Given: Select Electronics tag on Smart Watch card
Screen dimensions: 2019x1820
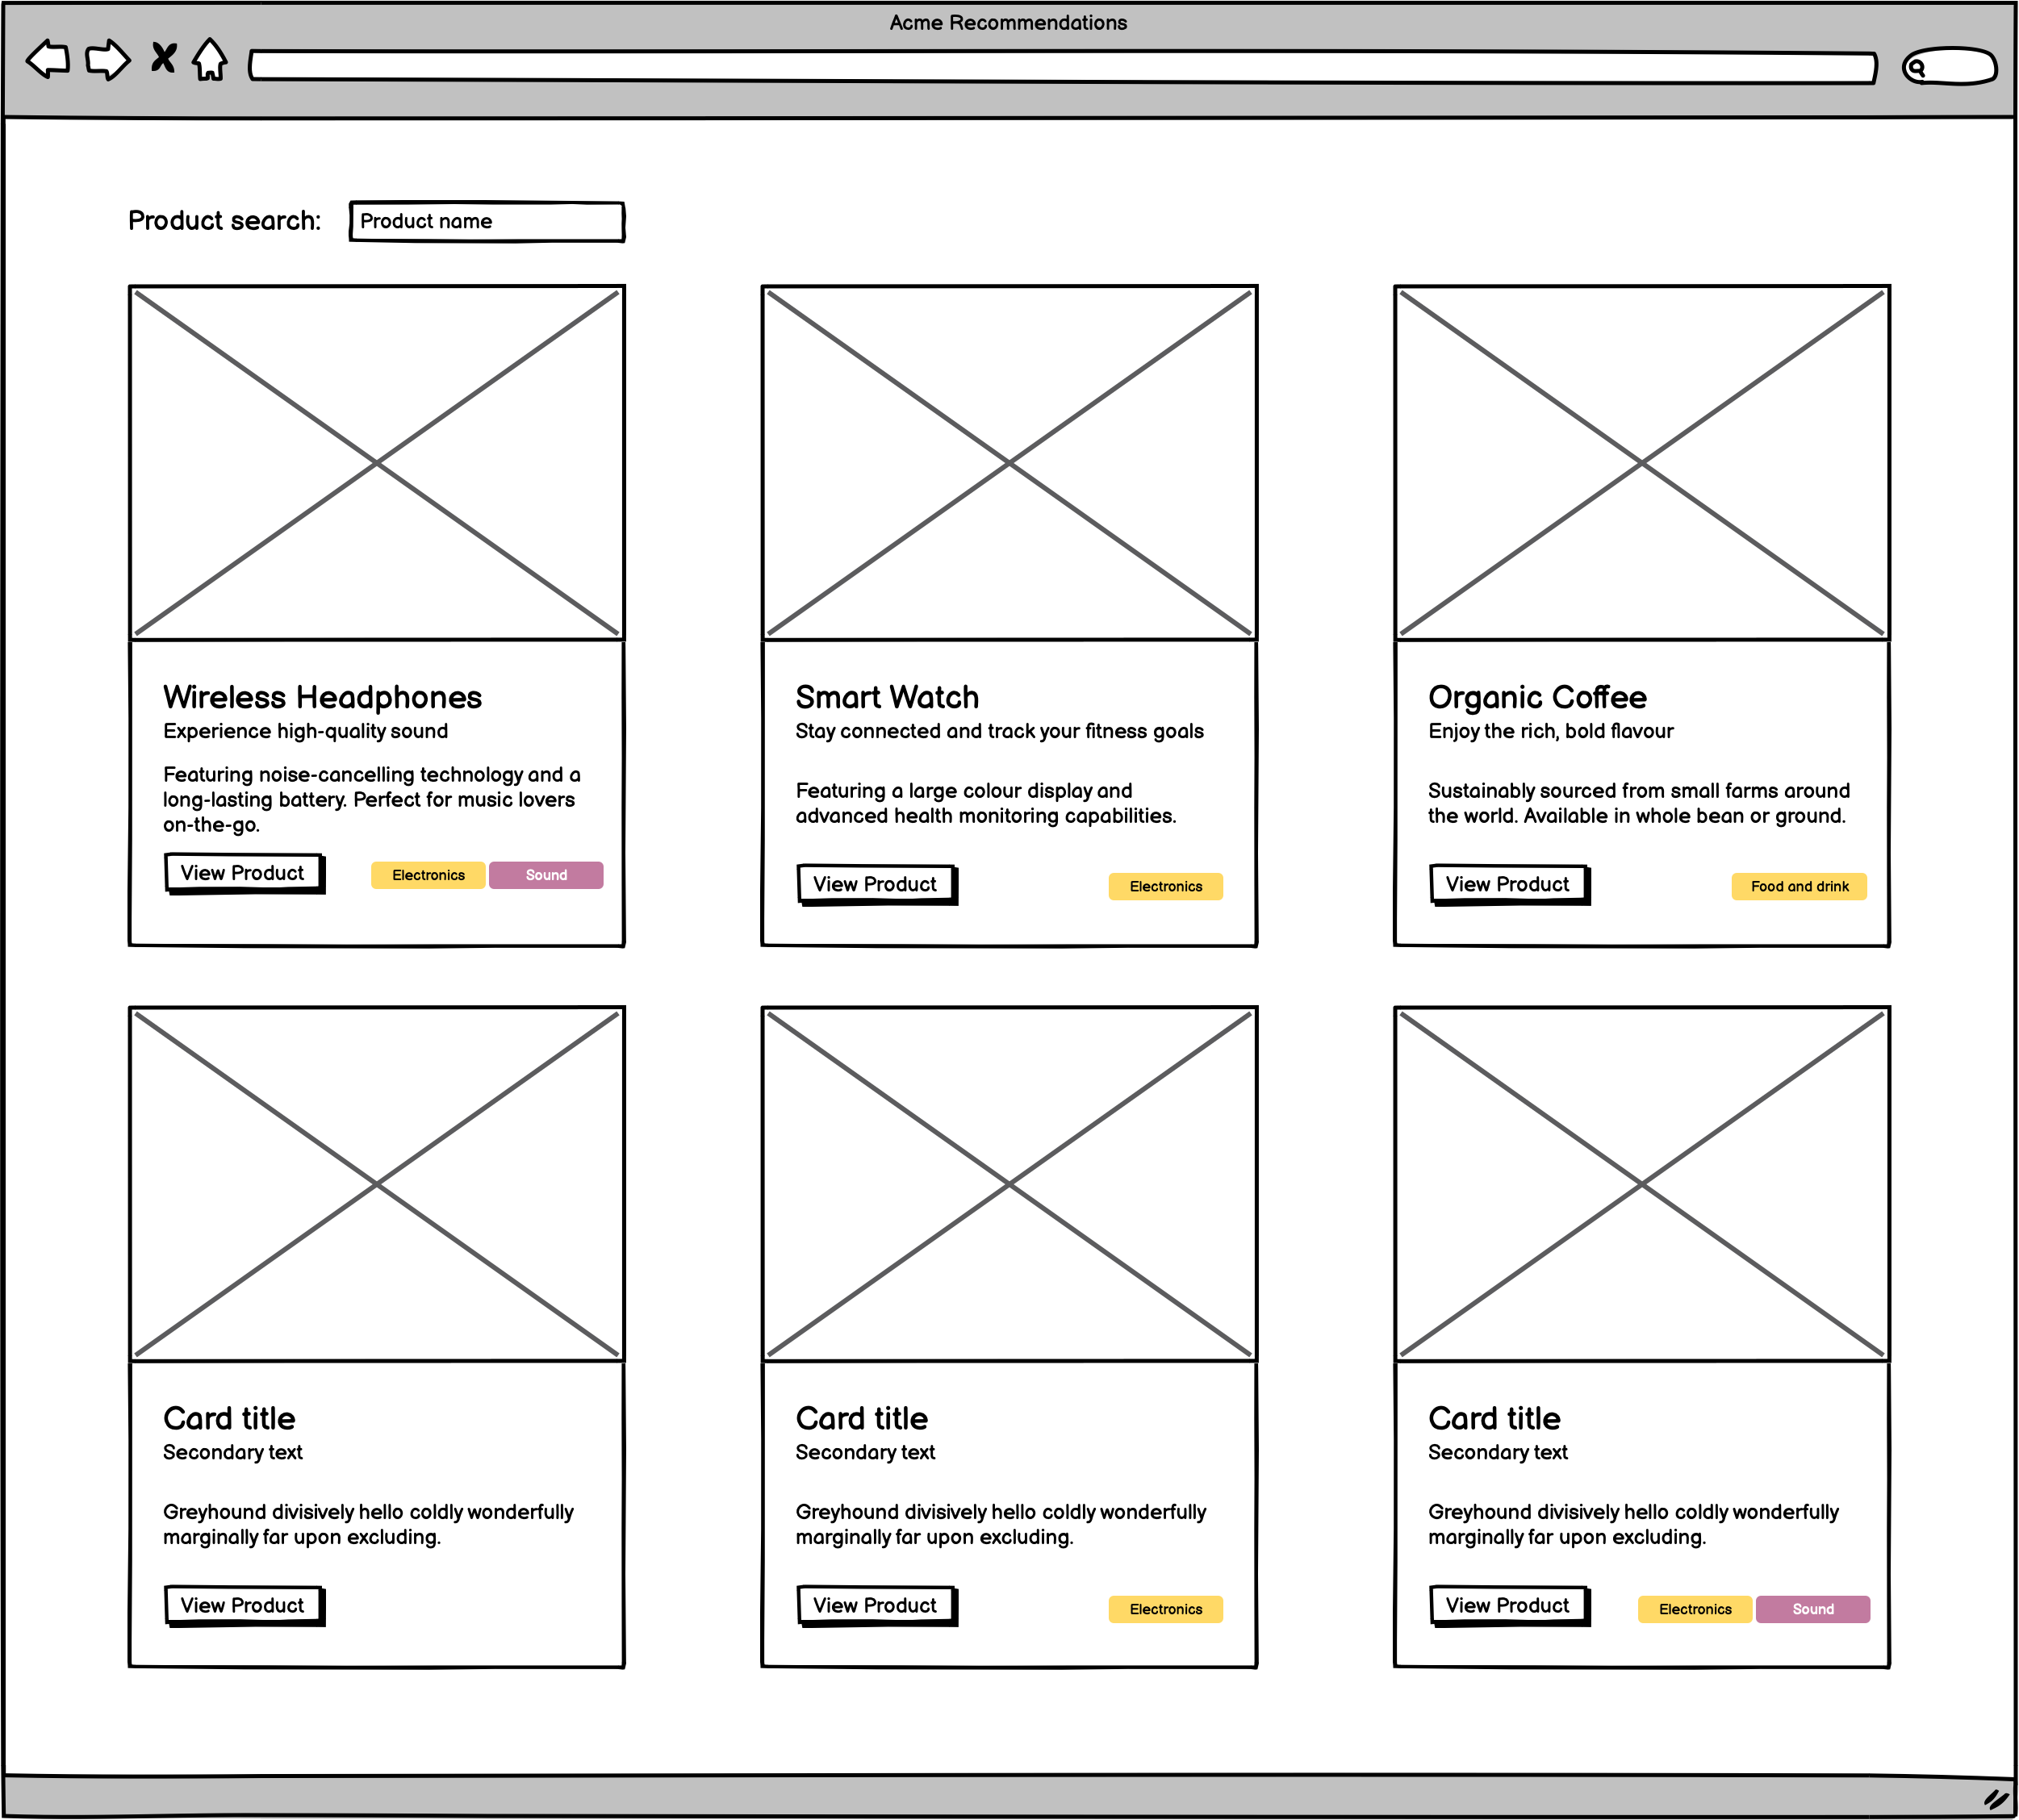Looking at the screenshot, I should click(x=1165, y=886).
